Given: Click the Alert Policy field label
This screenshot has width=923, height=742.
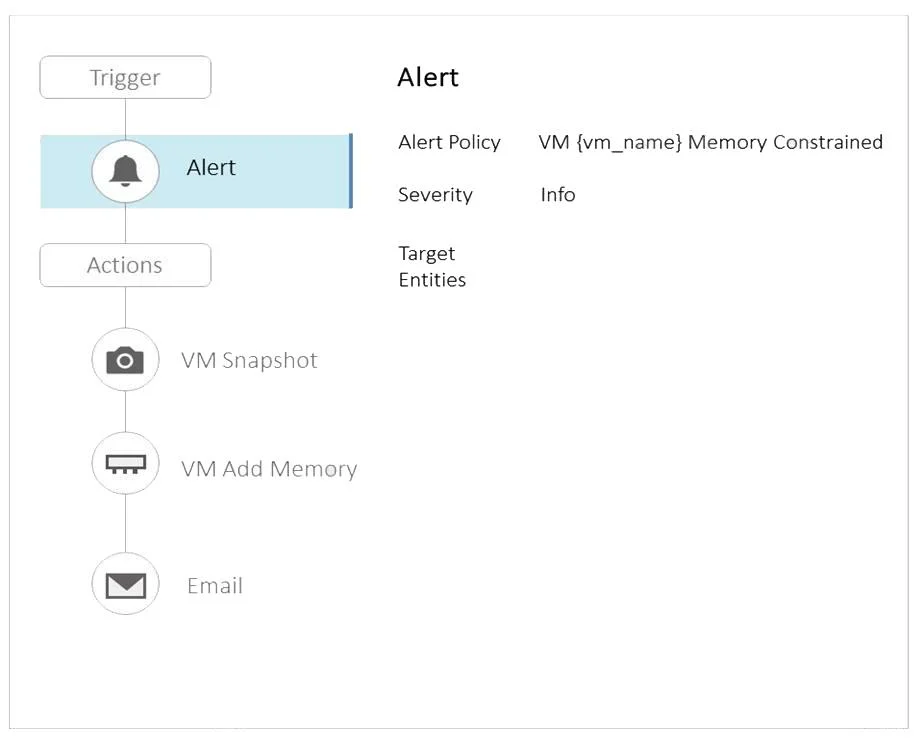Looking at the screenshot, I should pyautogui.click(x=449, y=142).
